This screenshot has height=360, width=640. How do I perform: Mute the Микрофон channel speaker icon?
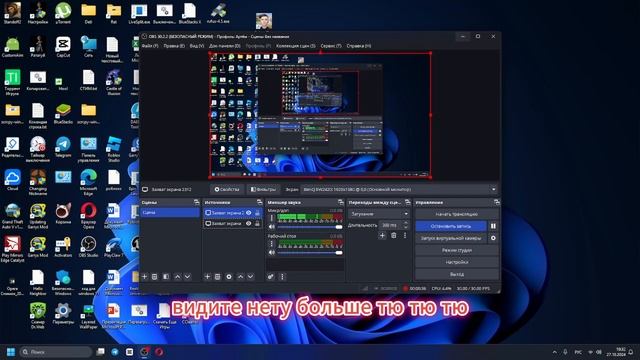point(272,227)
